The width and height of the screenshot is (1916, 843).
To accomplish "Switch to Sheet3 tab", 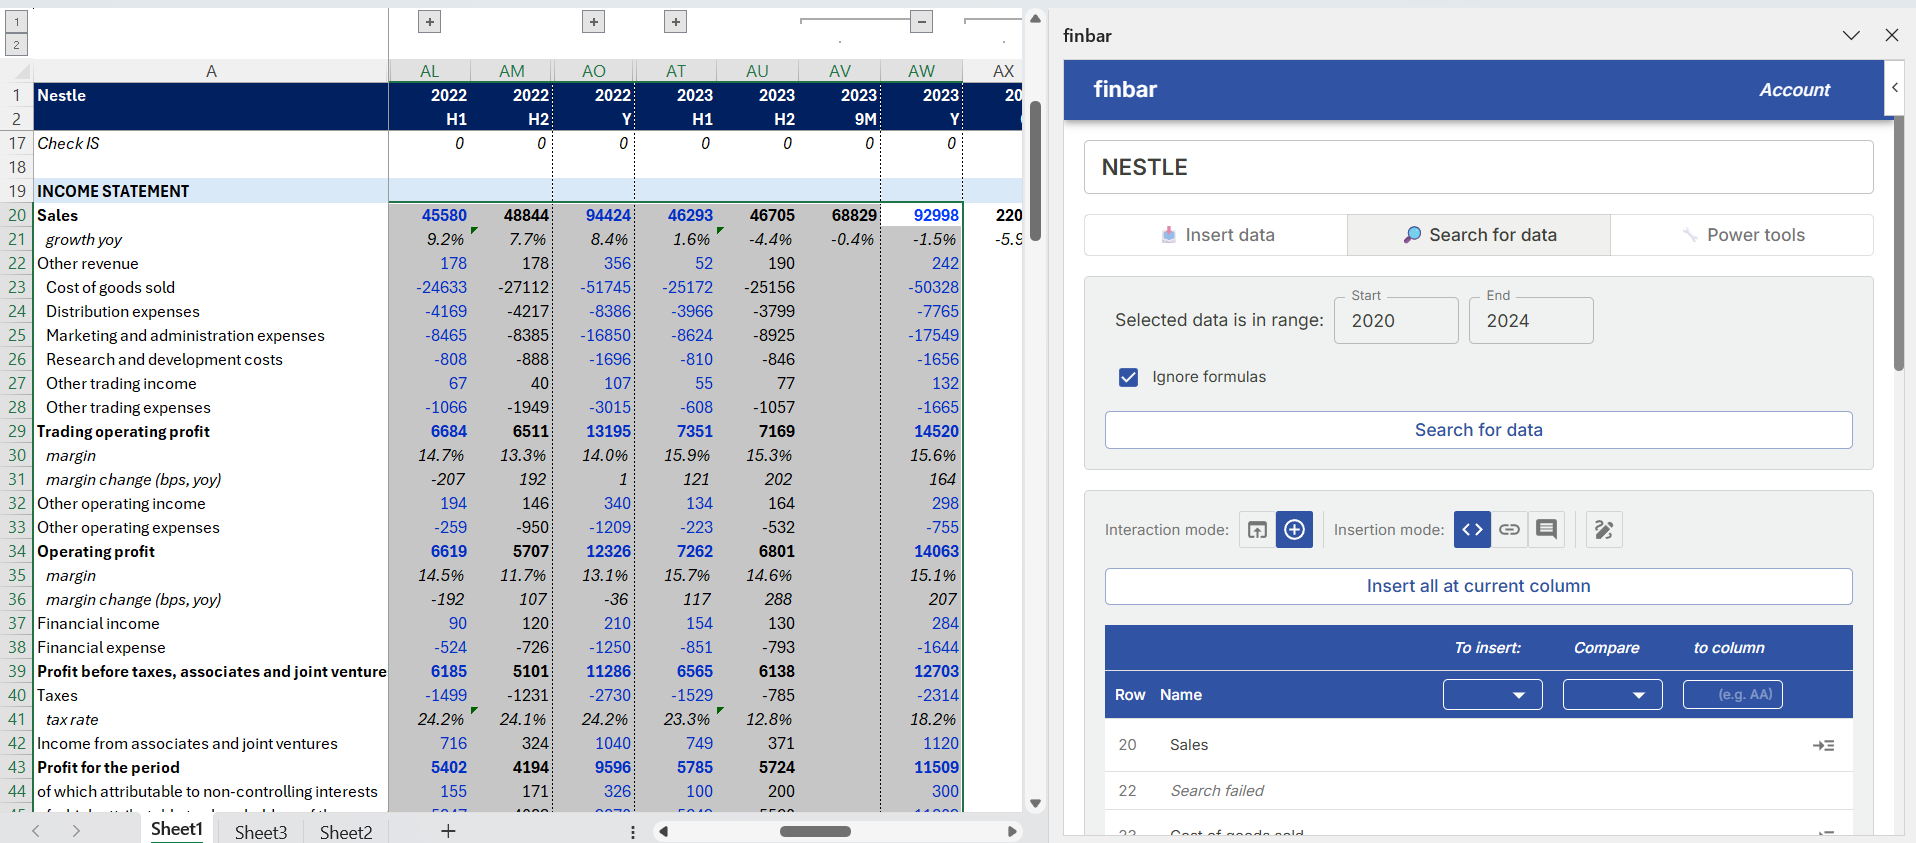I will [x=261, y=831].
